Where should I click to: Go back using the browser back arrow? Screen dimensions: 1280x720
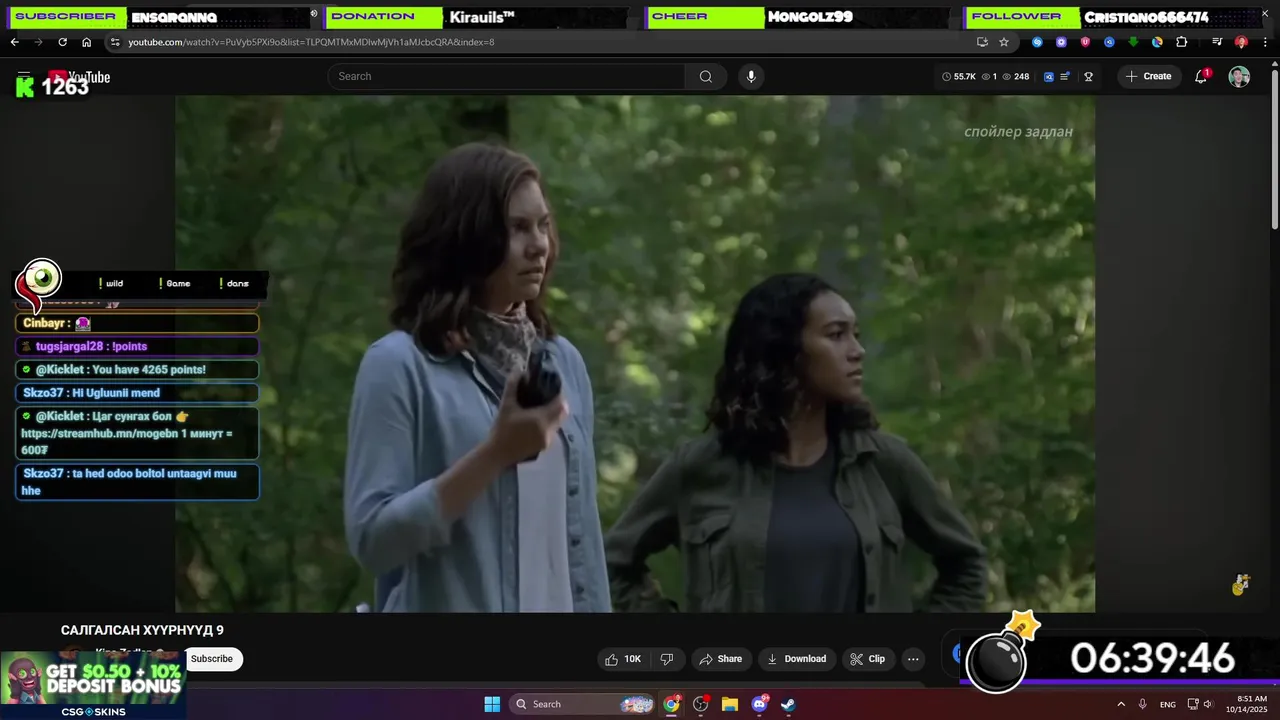(x=14, y=42)
